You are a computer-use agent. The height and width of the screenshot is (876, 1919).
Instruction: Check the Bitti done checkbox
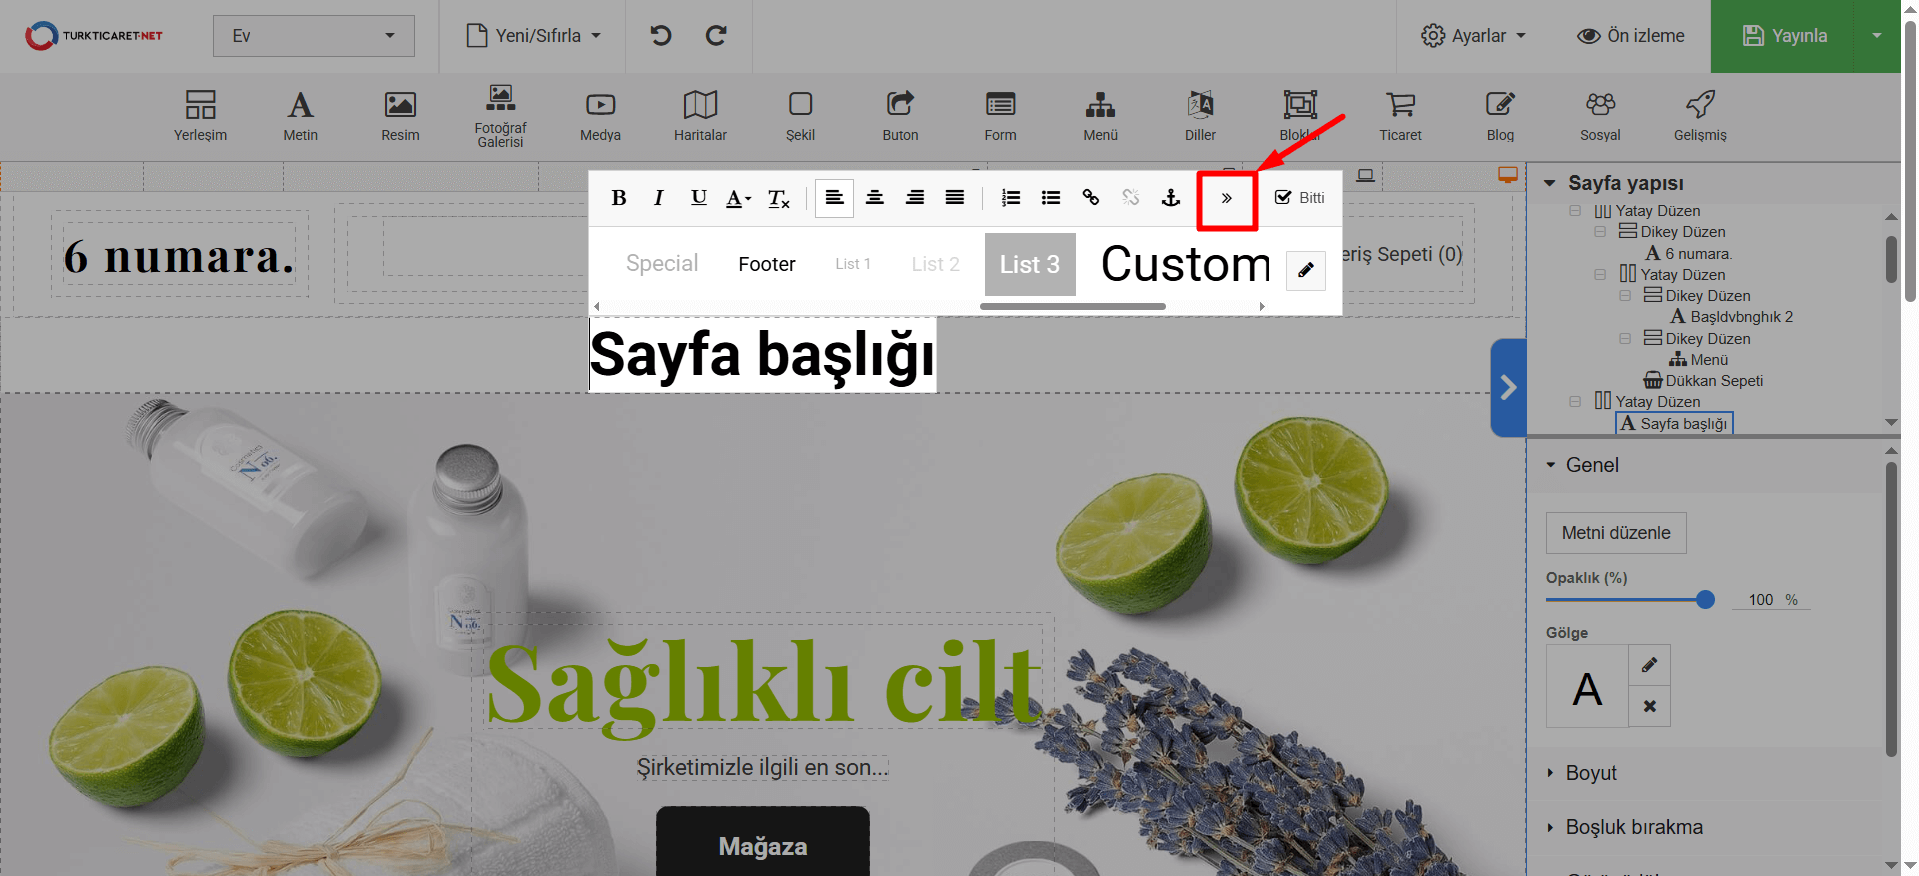[x=1283, y=198]
